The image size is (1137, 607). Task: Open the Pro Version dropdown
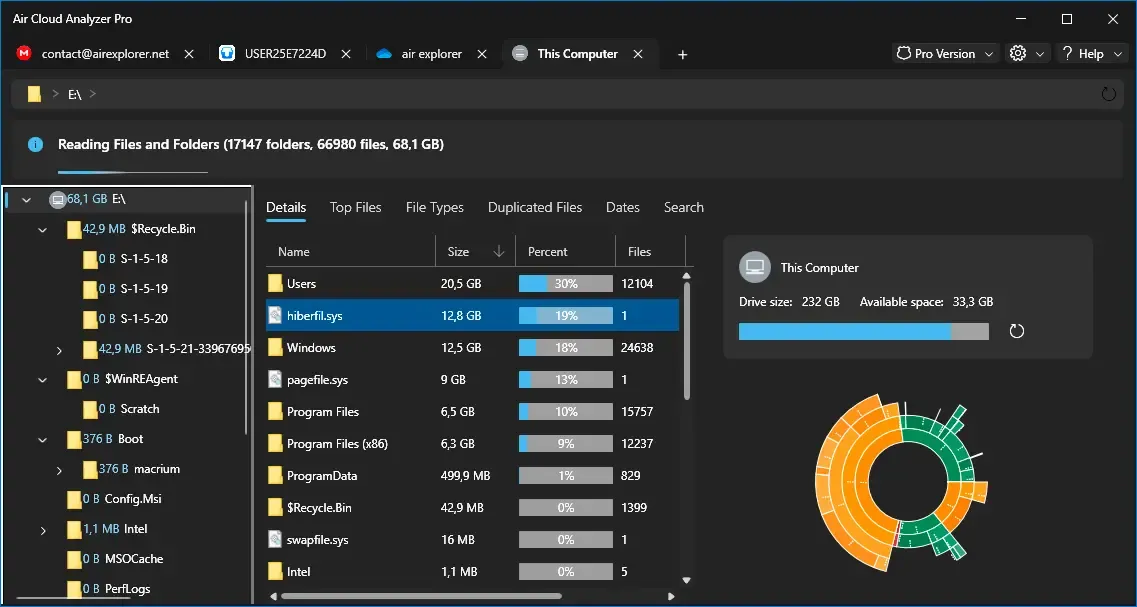coord(946,54)
